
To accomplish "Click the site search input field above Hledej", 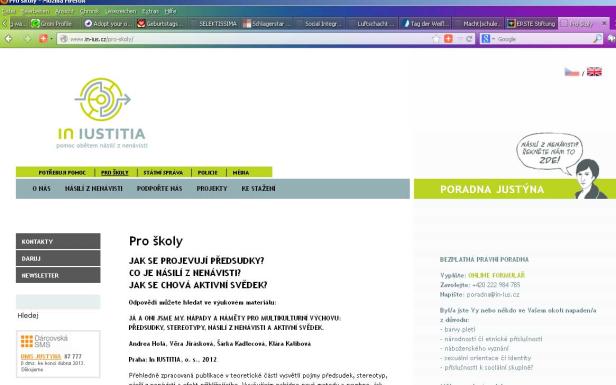I will (x=58, y=302).
